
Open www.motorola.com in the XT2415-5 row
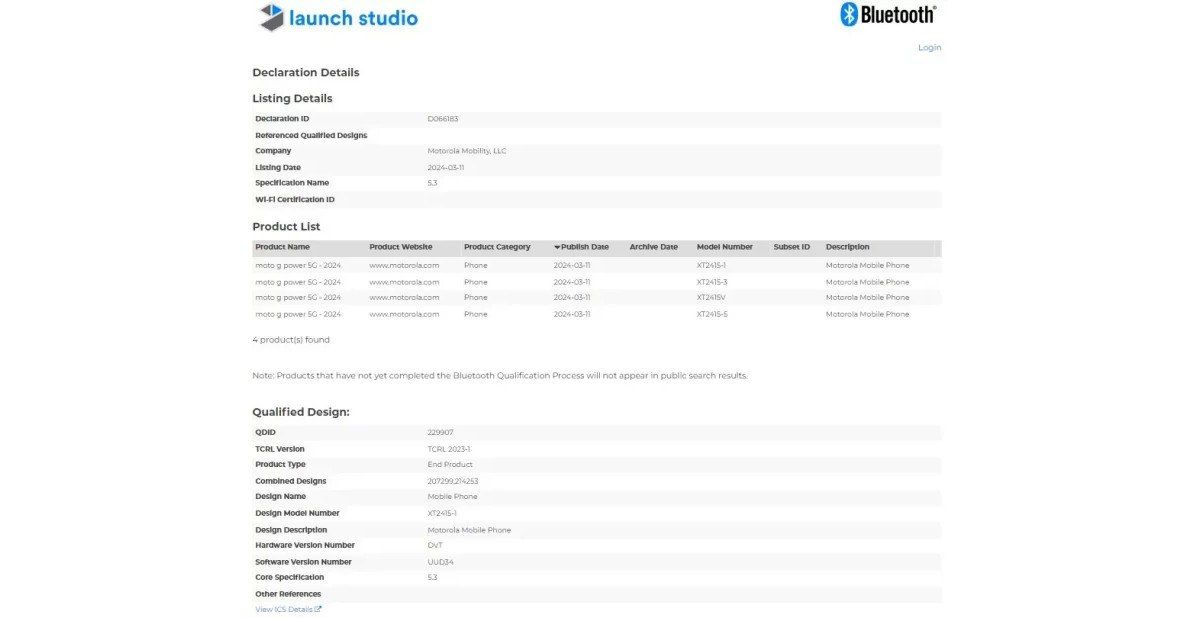(x=404, y=314)
